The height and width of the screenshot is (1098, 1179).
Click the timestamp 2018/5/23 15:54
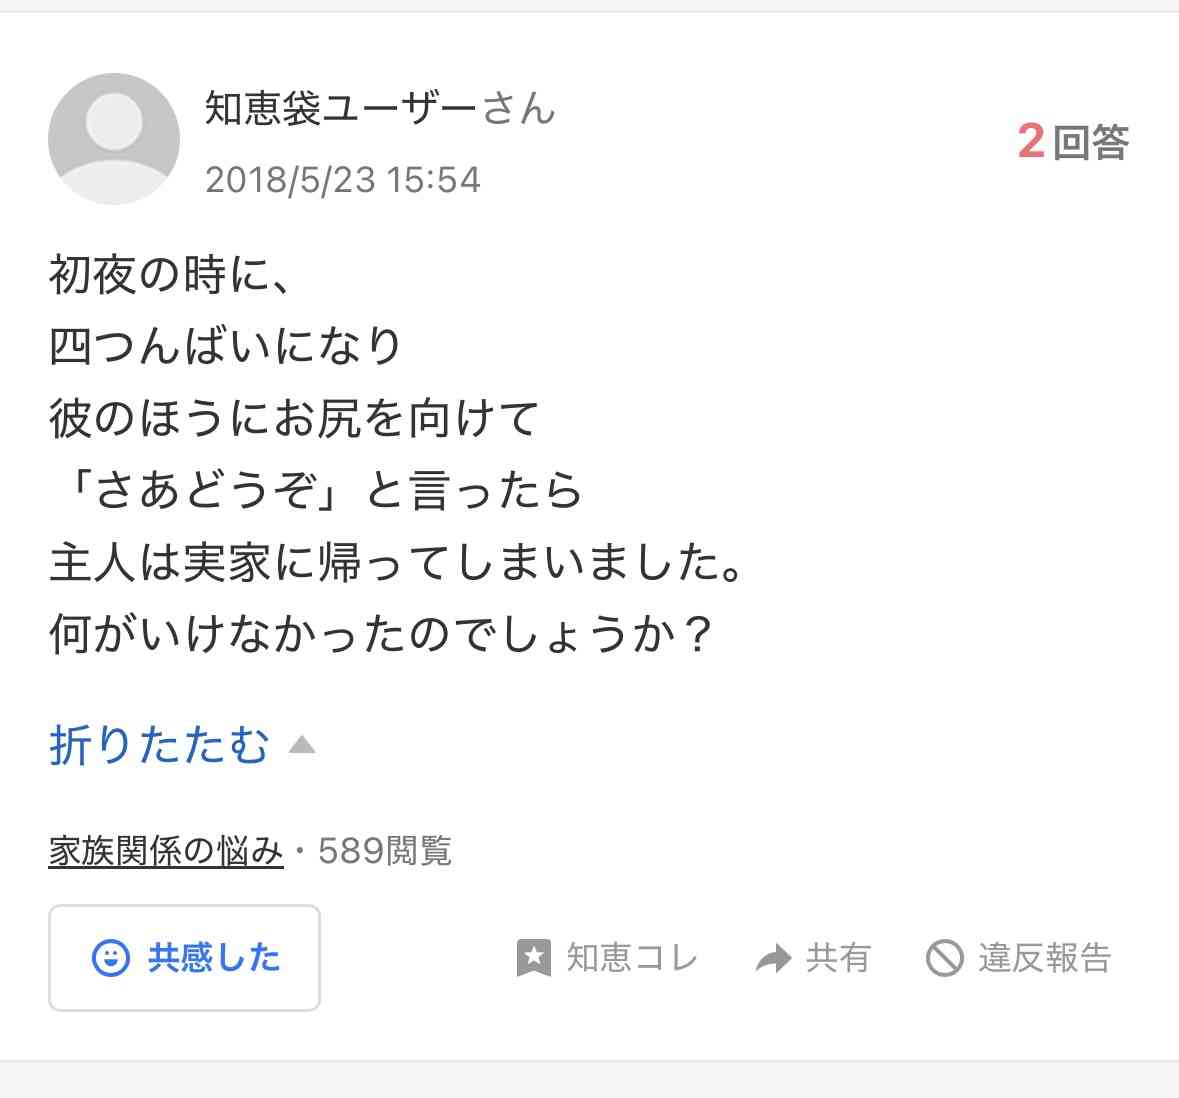[343, 180]
